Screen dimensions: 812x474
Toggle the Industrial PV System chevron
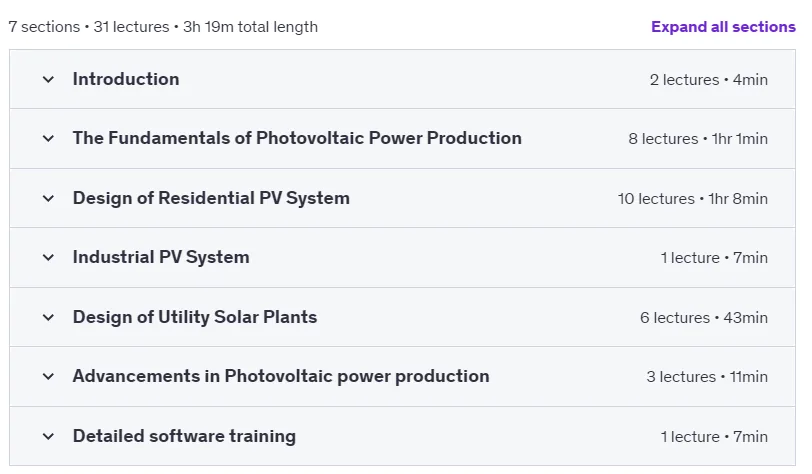[48, 257]
